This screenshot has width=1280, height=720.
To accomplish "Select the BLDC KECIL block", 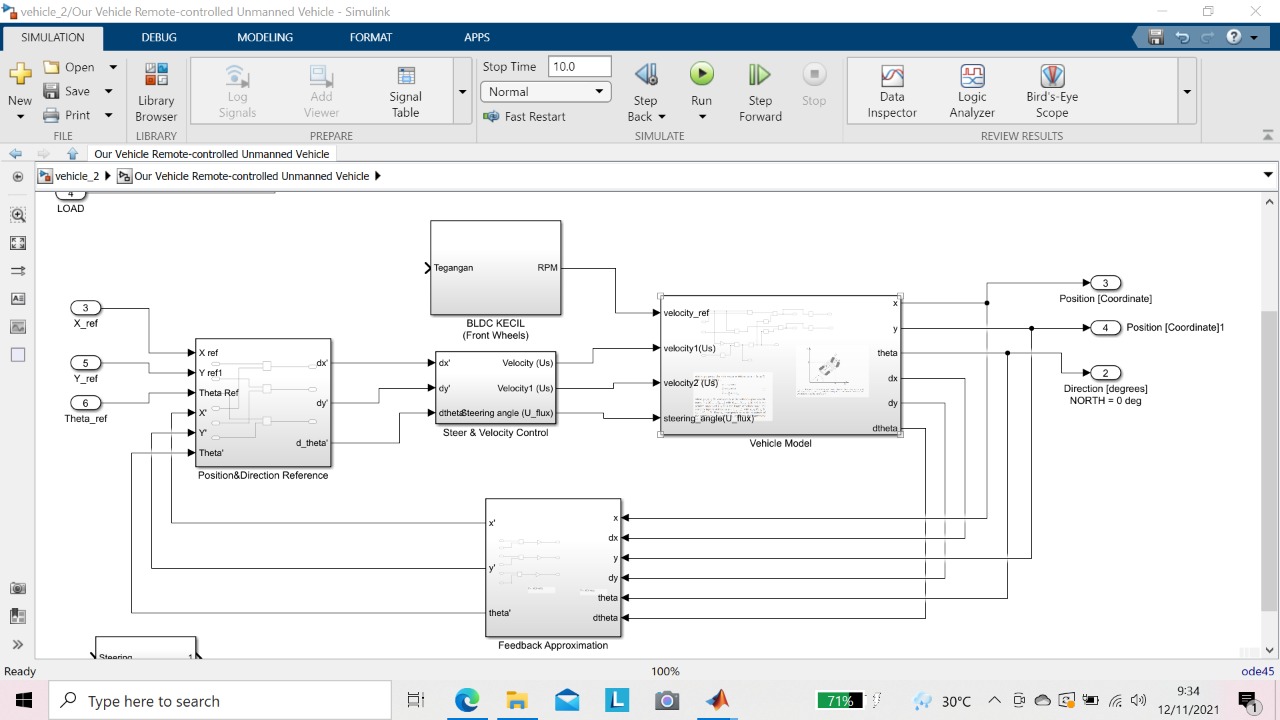I will click(496, 267).
